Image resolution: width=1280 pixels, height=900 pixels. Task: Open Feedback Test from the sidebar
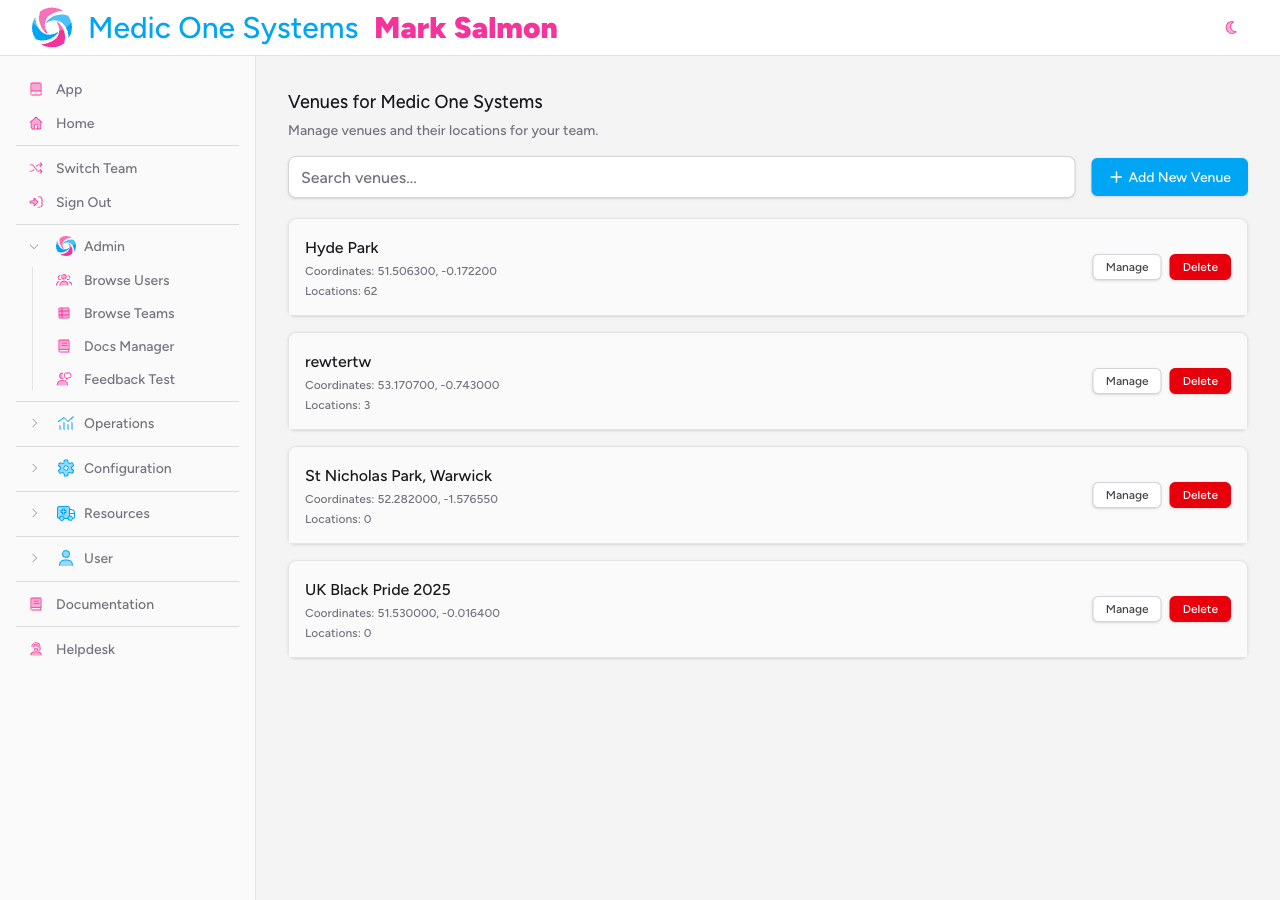(x=130, y=379)
